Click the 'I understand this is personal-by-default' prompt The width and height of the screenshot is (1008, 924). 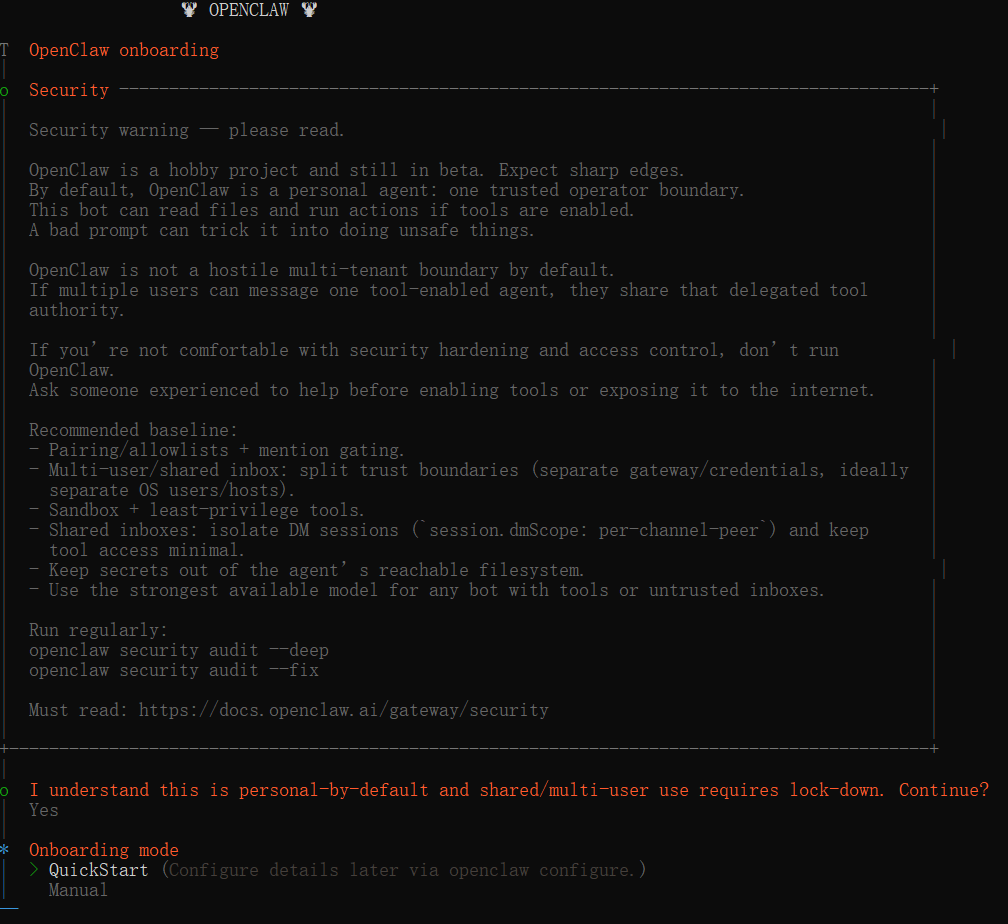[508, 790]
